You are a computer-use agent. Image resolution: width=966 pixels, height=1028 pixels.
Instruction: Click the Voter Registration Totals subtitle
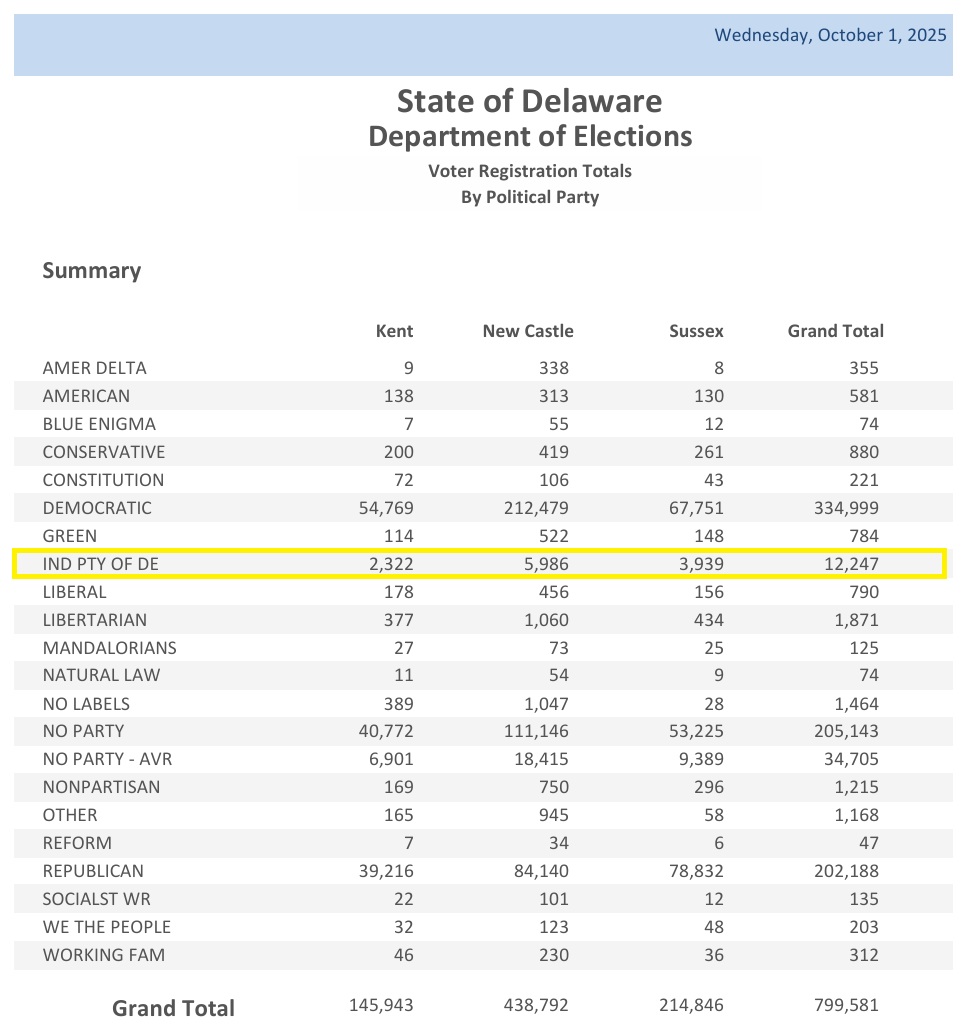click(529, 171)
